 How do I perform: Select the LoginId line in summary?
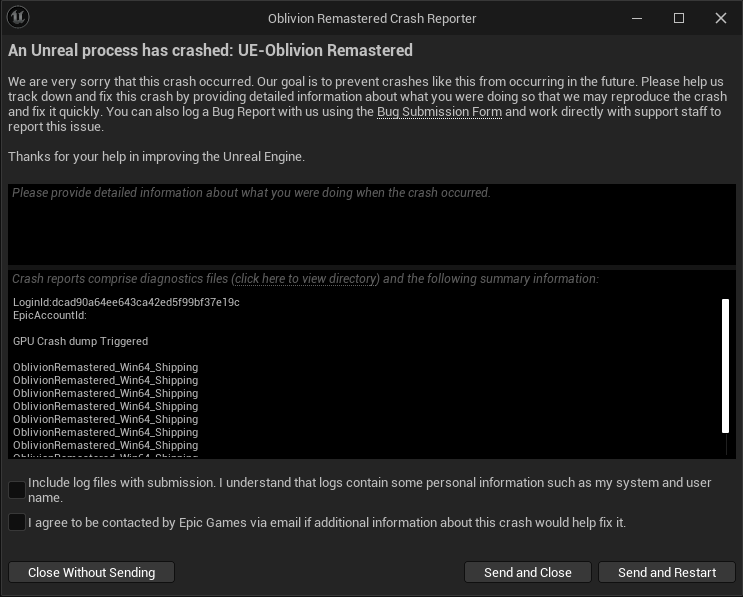pos(126,302)
